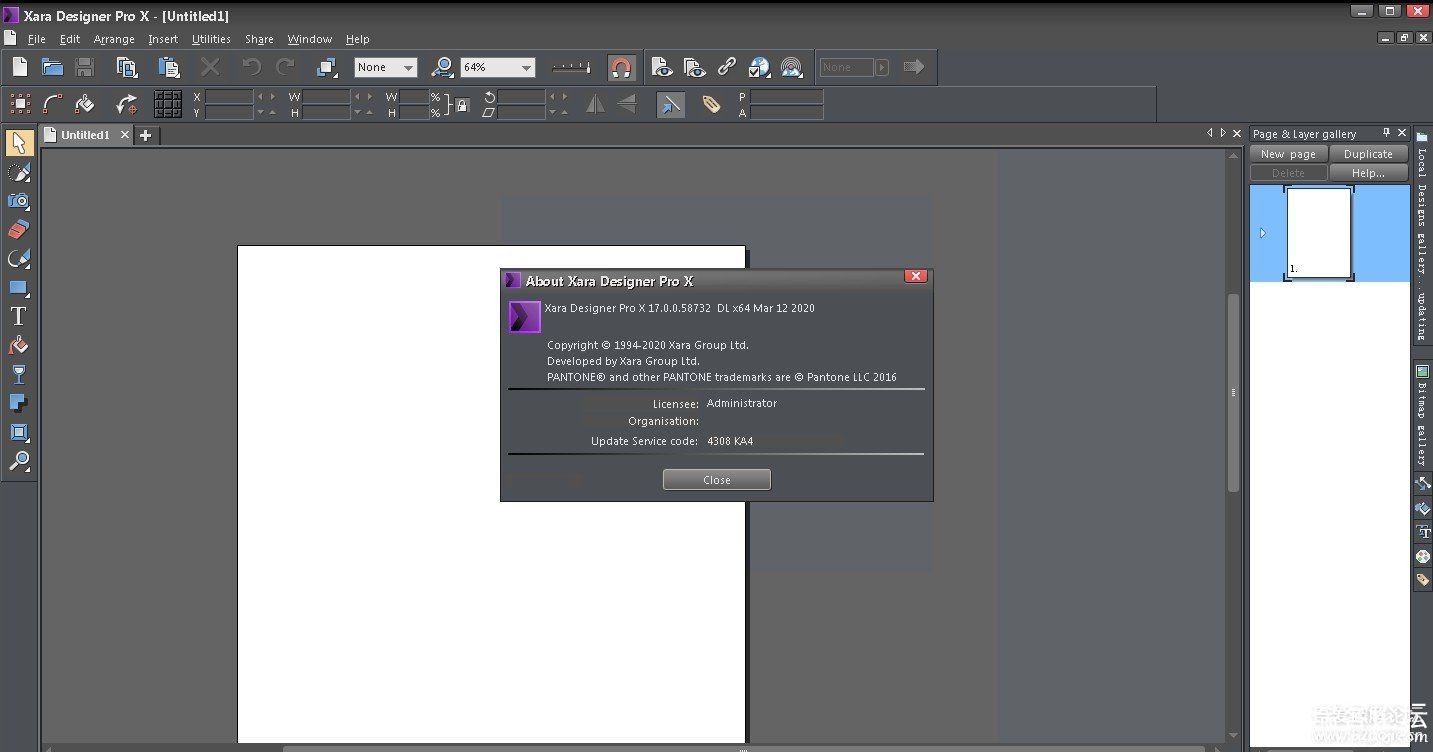1433x752 pixels.
Task: Toggle the highlighted blue arrow infobar button
Action: [671, 103]
